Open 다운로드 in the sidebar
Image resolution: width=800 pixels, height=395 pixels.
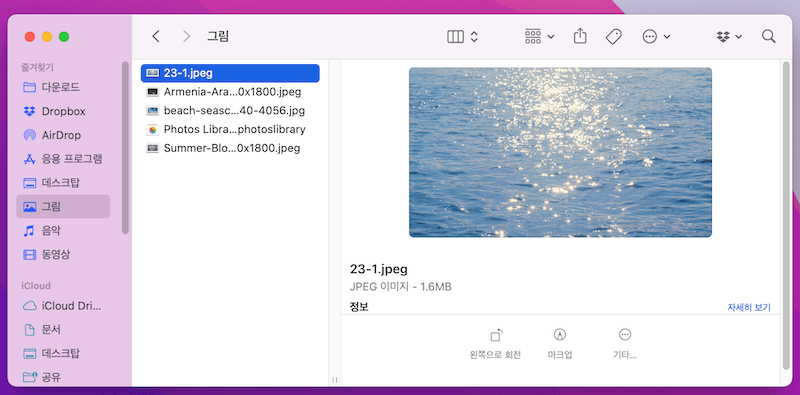tap(63, 87)
